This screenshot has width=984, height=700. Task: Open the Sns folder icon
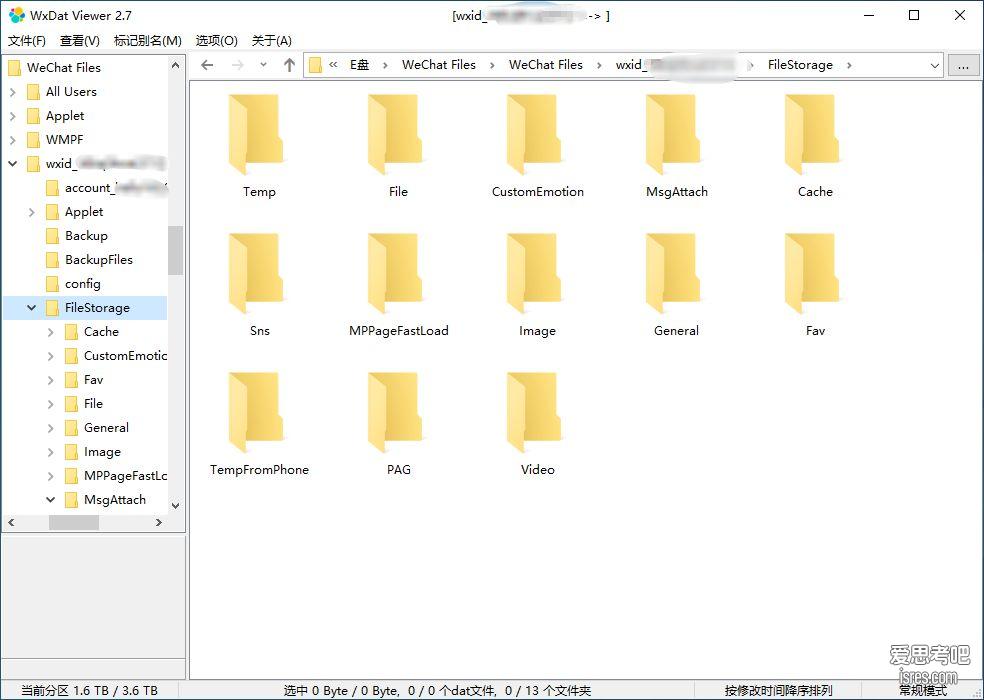pyautogui.click(x=257, y=274)
